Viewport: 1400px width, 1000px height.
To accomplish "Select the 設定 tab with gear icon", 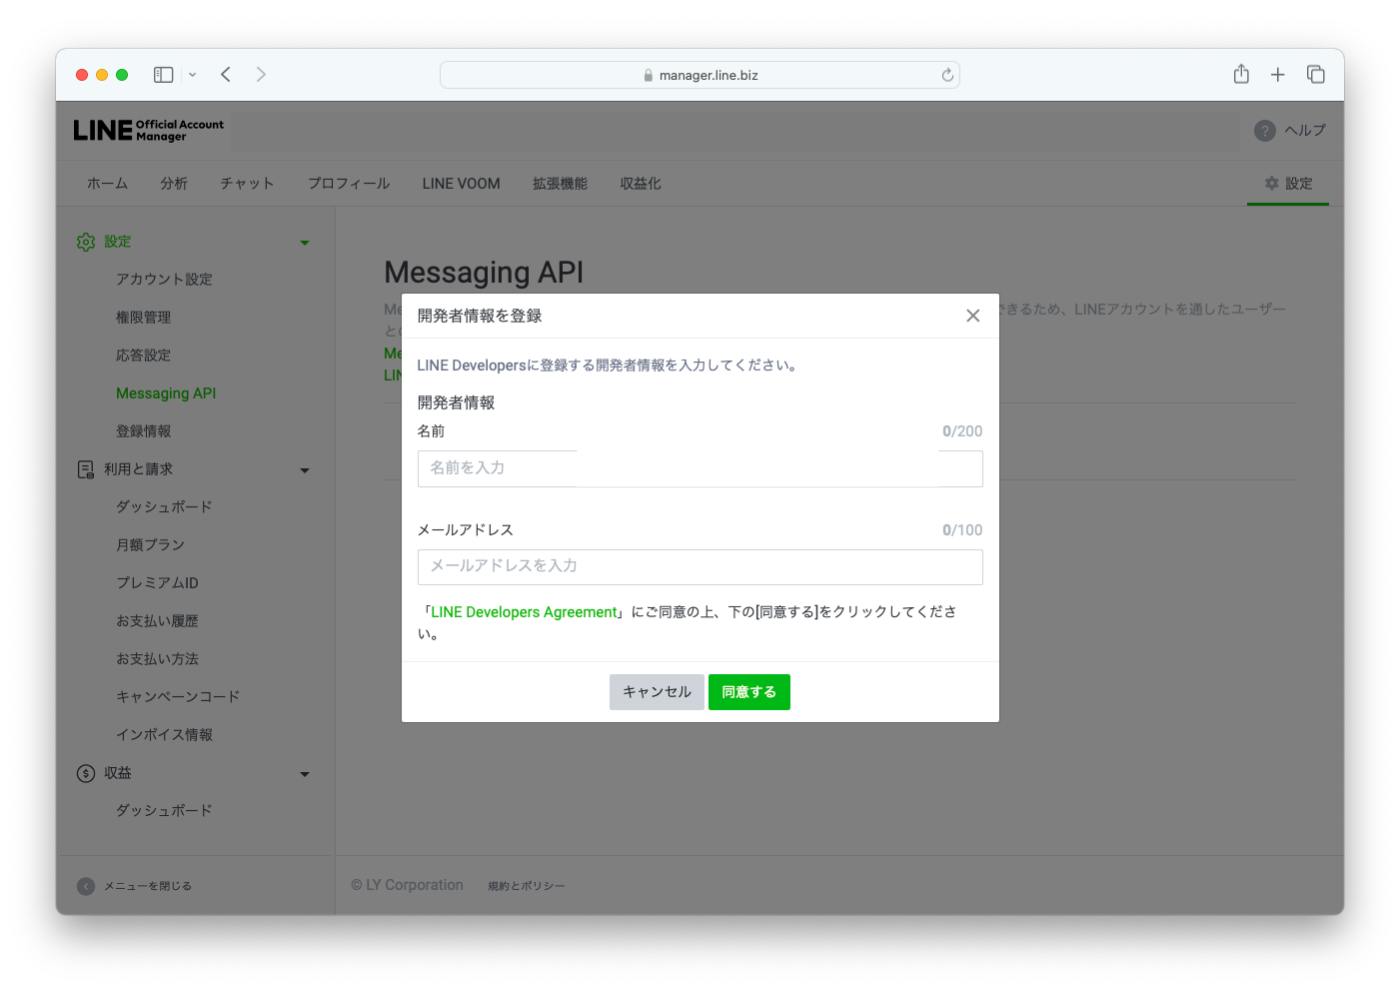I will (x=1288, y=184).
